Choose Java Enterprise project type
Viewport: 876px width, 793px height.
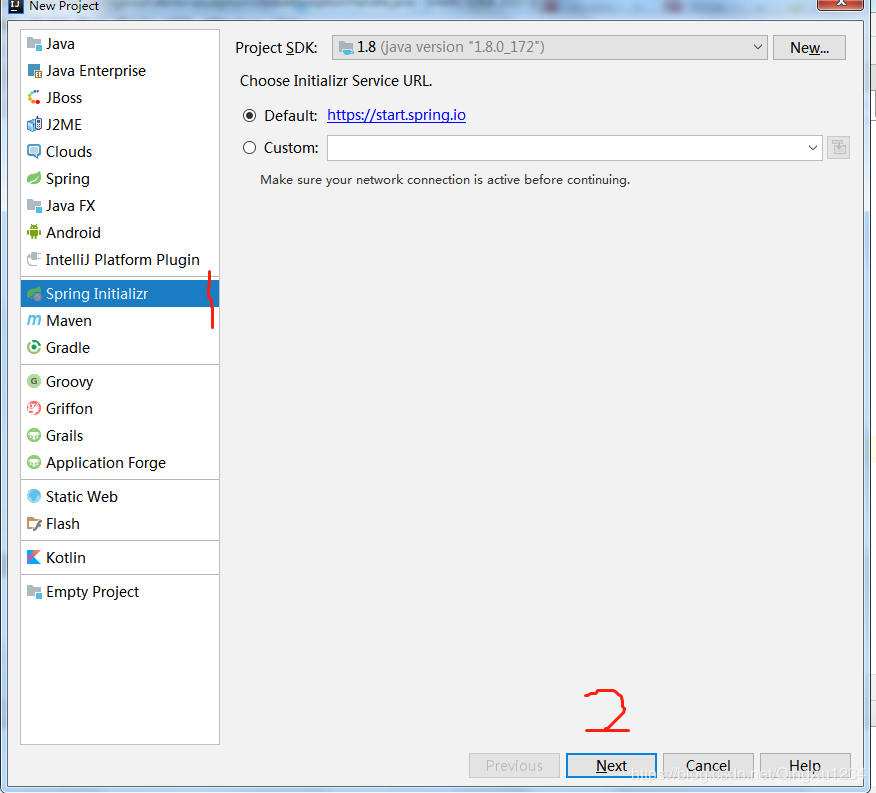pyautogui.click(x=120, y=71)
